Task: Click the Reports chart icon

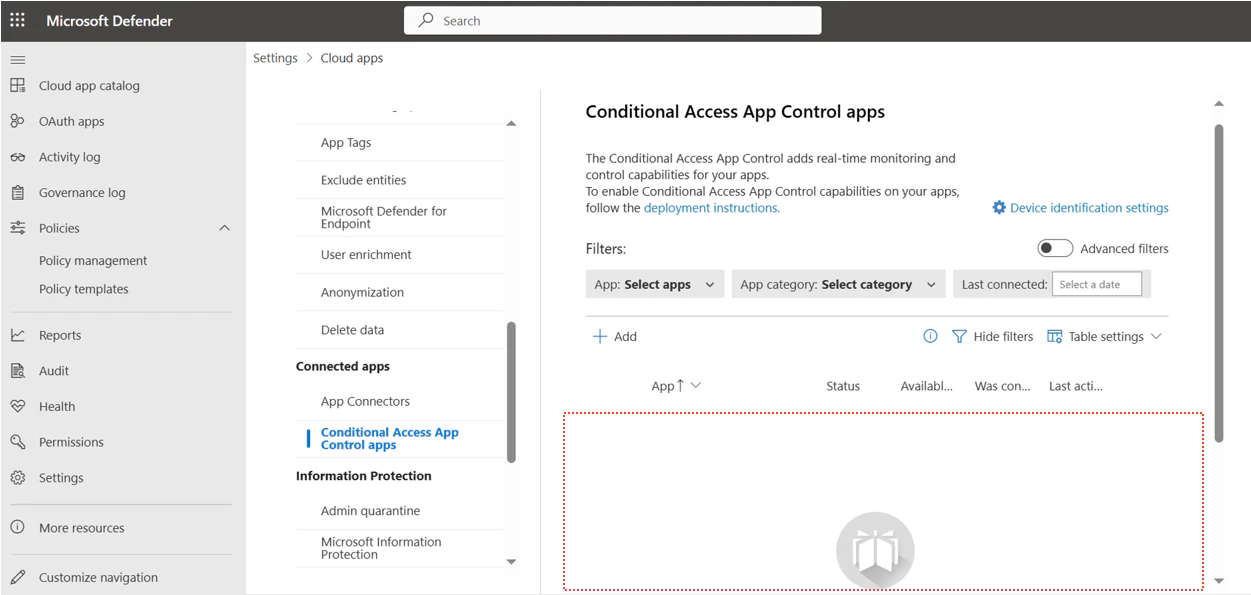Action: [18, 335]
